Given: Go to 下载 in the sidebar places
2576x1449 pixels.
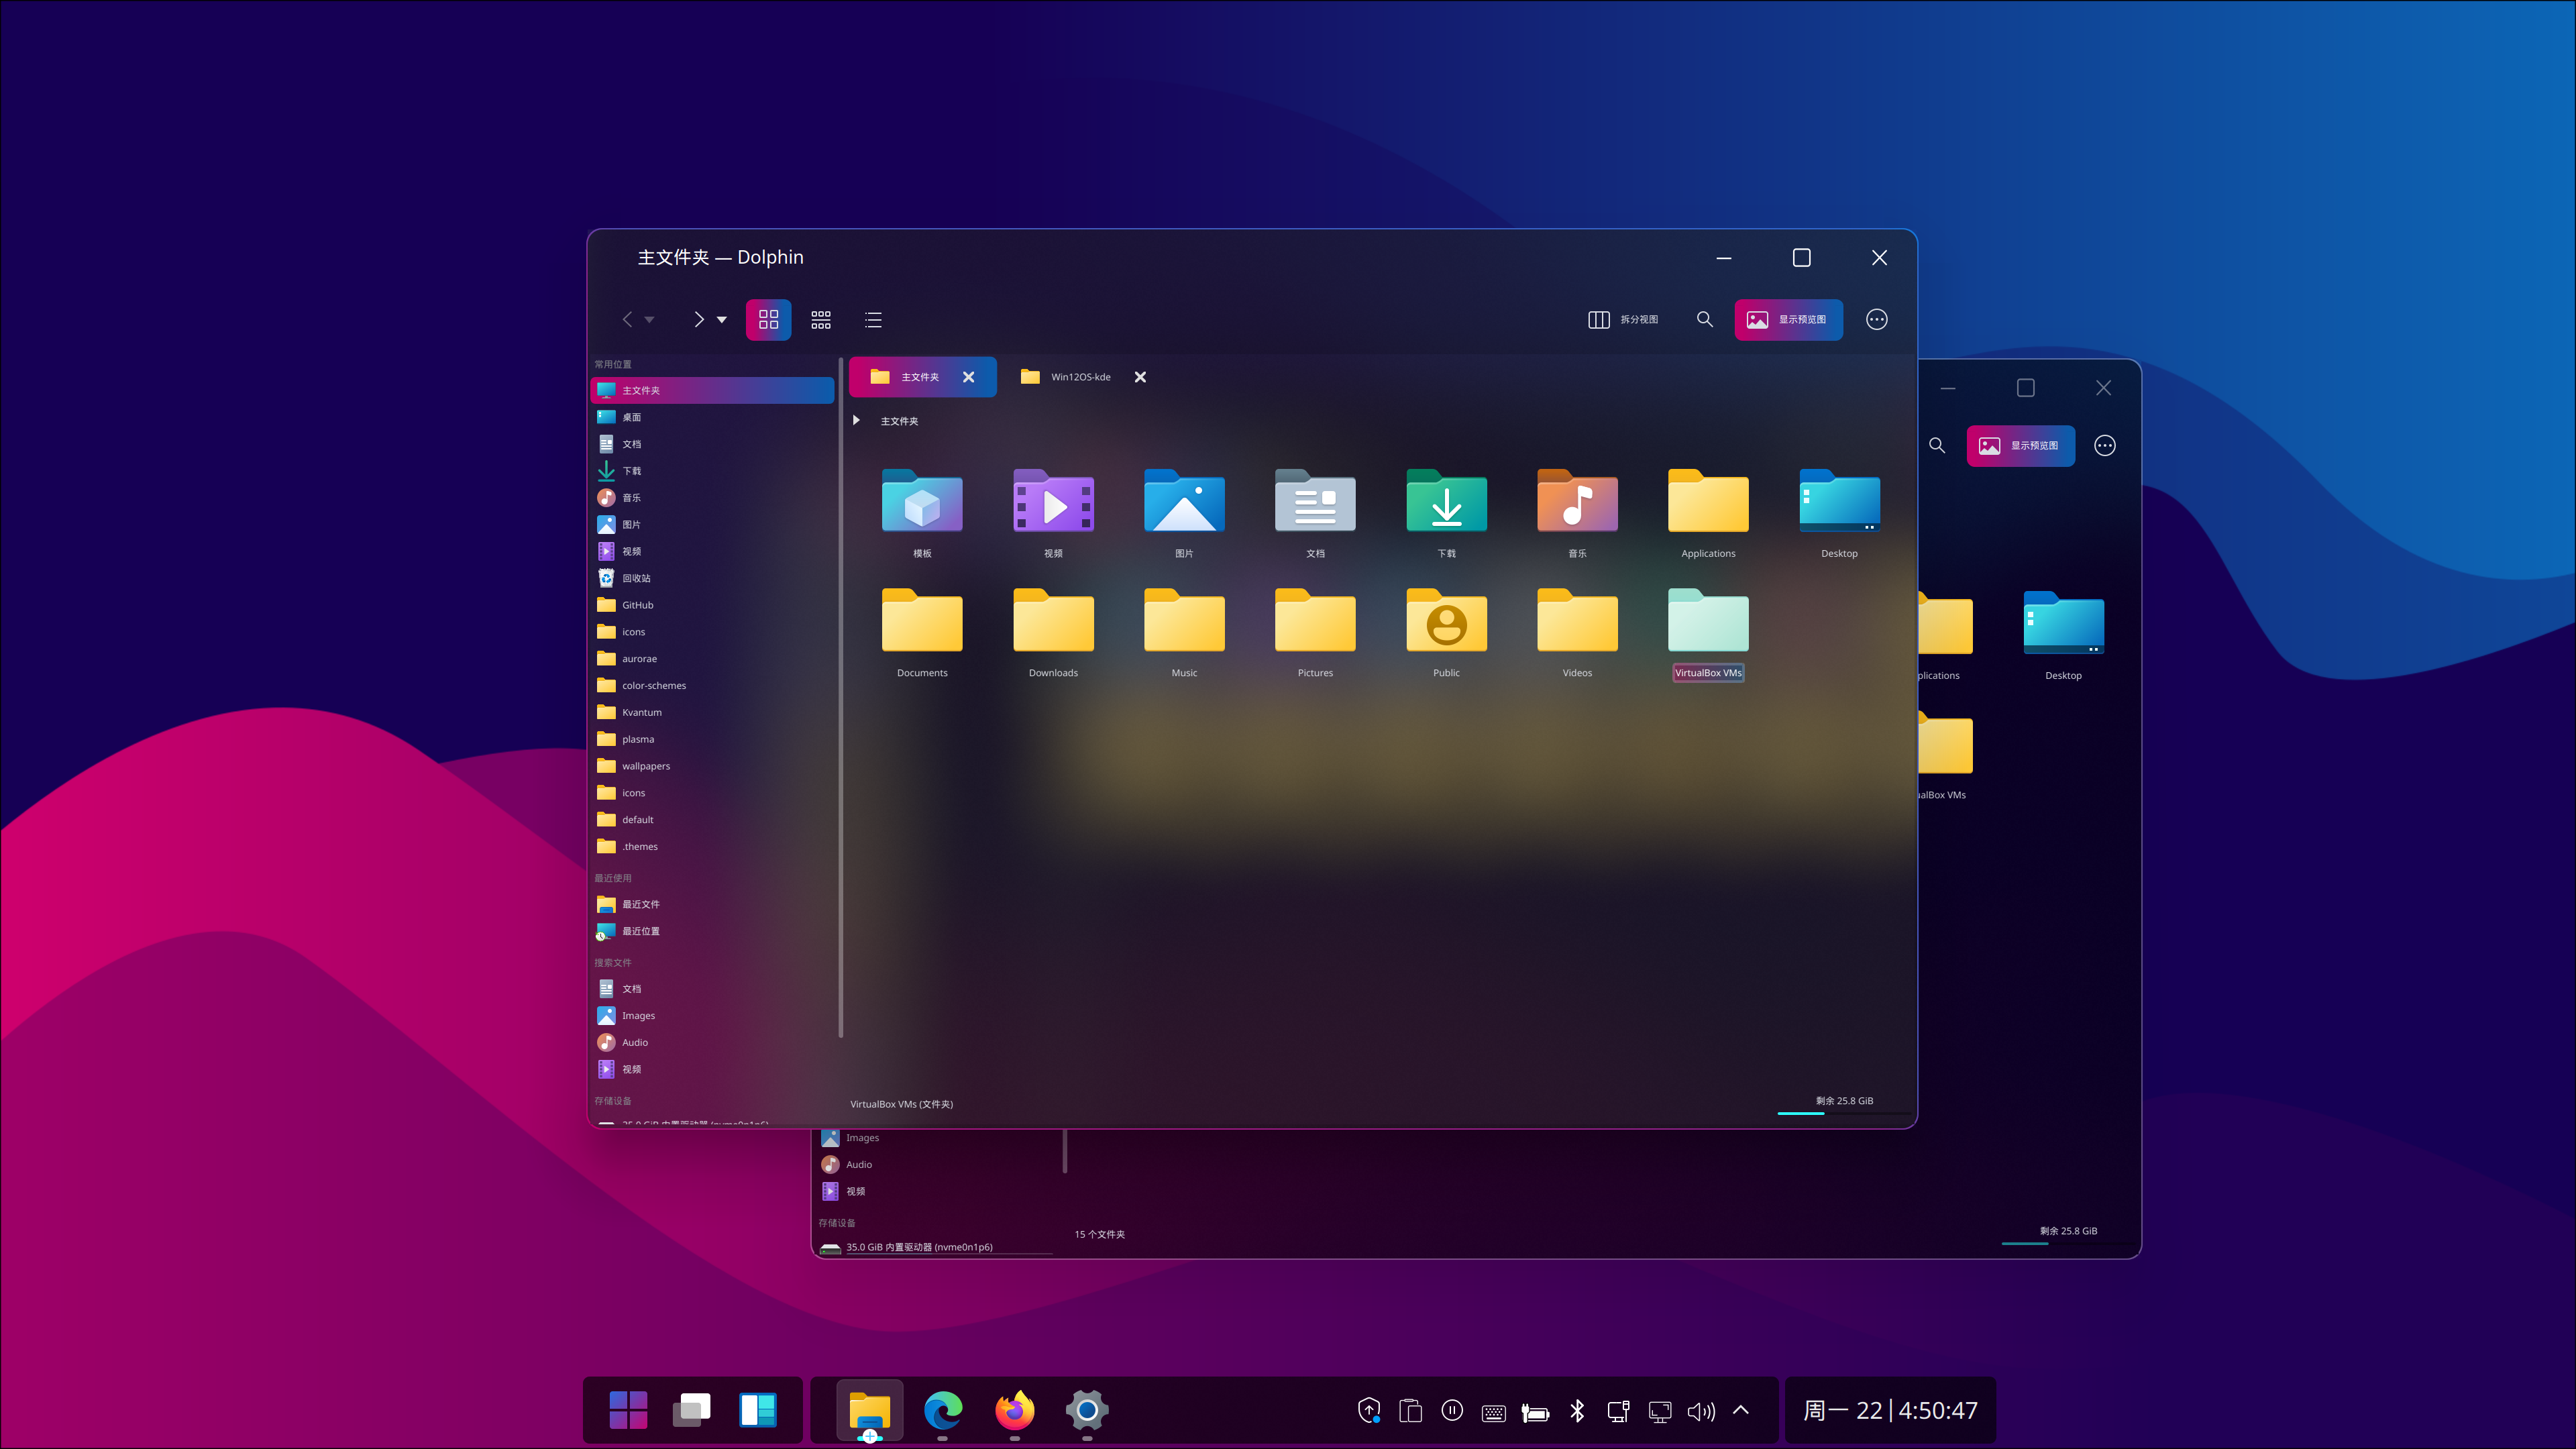Looking at the screenshot, I should tap(712, 471).
